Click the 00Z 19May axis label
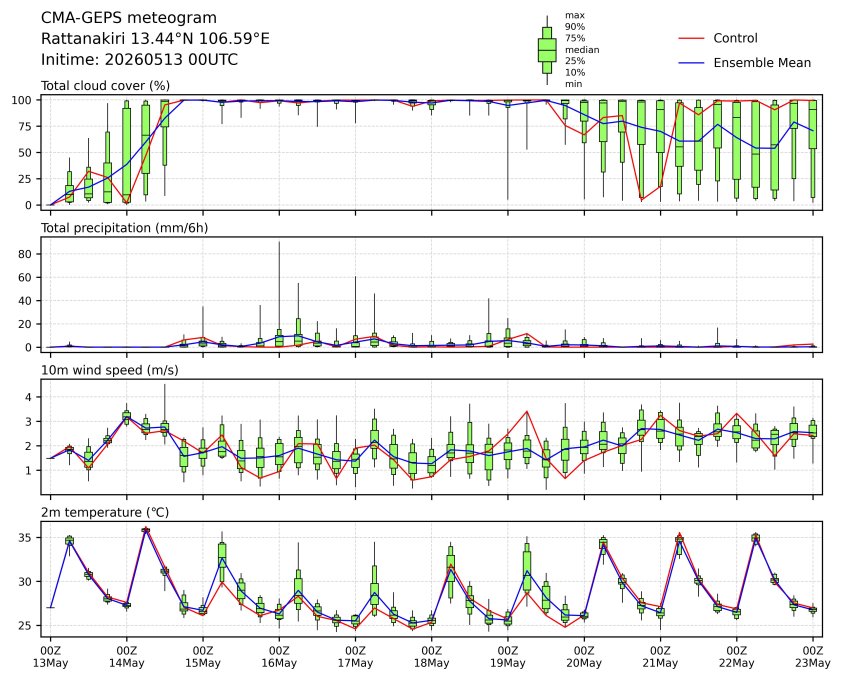 click(x=507, y=657)
